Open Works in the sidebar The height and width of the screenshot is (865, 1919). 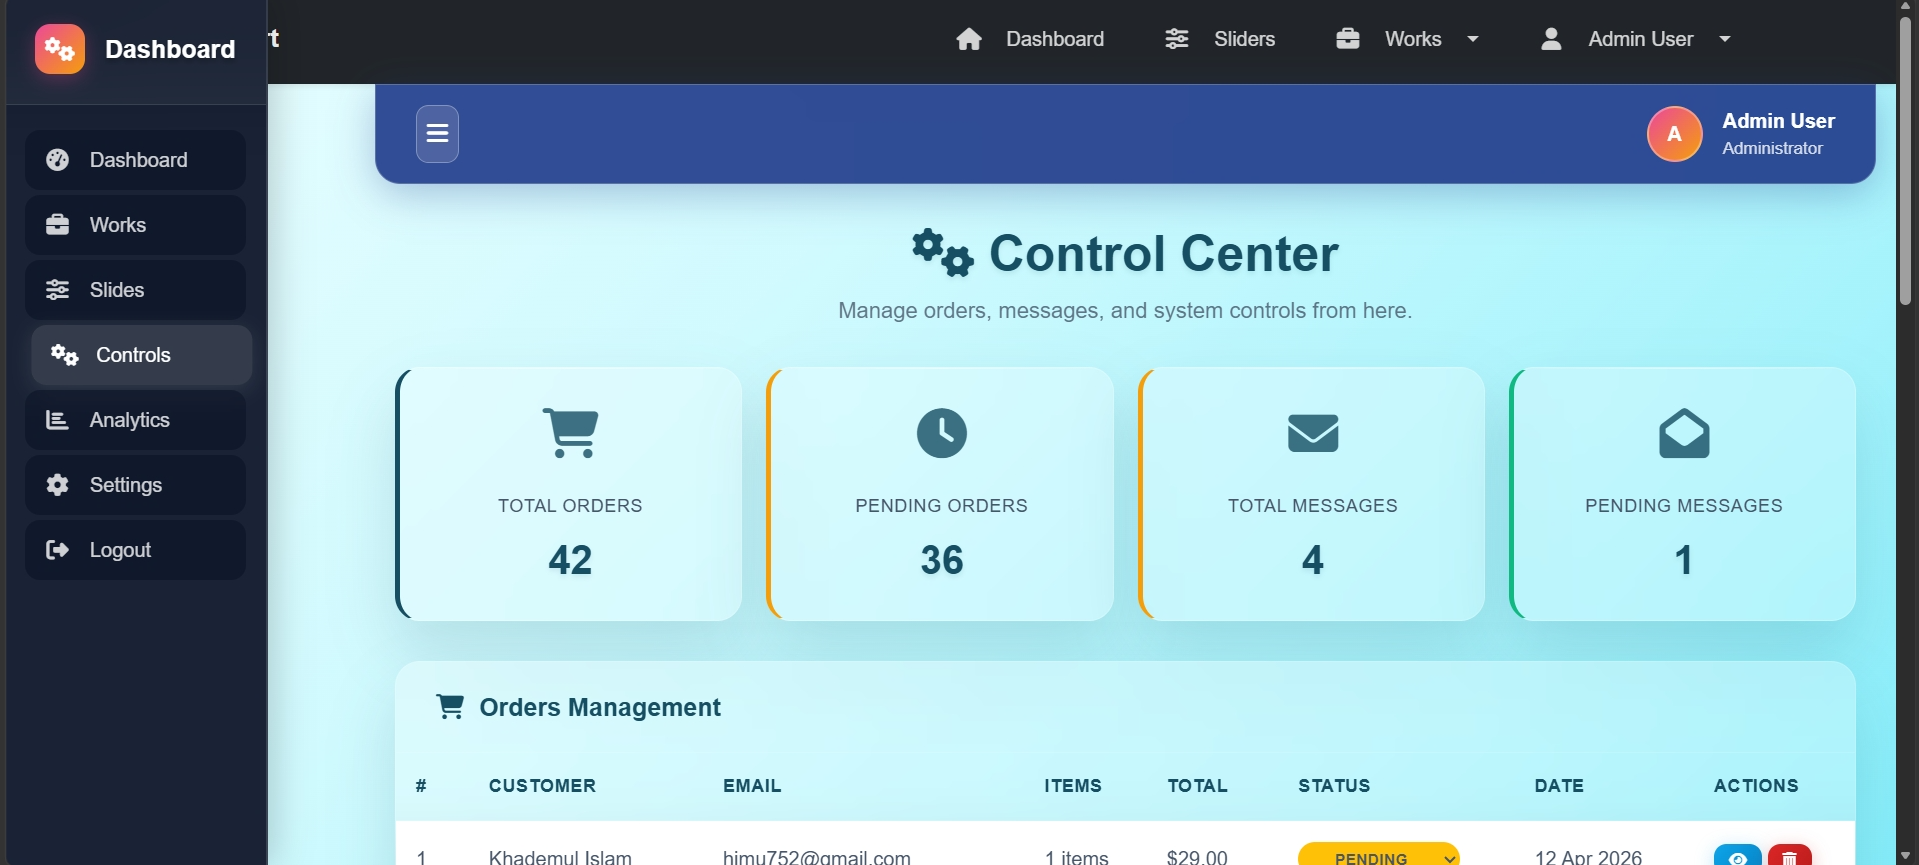pos(135,225)
